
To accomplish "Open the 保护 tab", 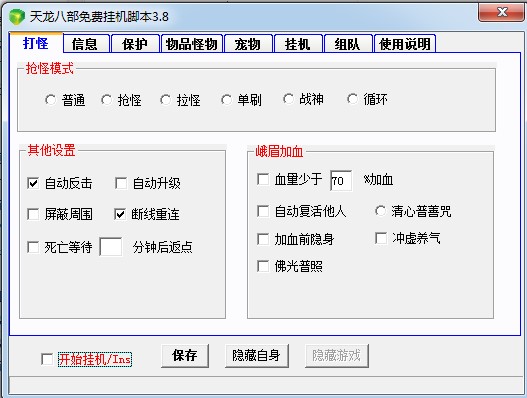I will 135,44.
